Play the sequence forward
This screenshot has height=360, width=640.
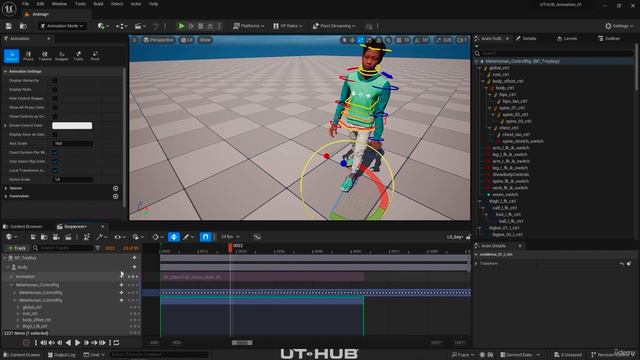tap(77, 343)
